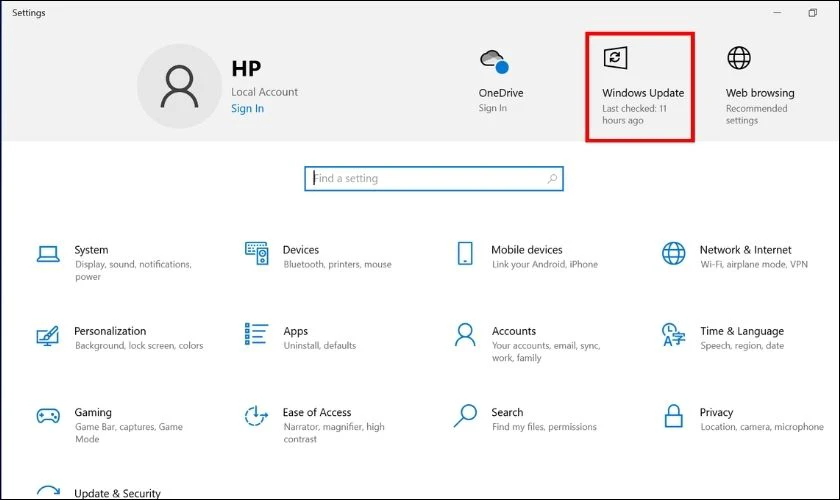This screenshot has width=840, height=500.
Task: Open the Apps settings label
Action: (295, 331)
